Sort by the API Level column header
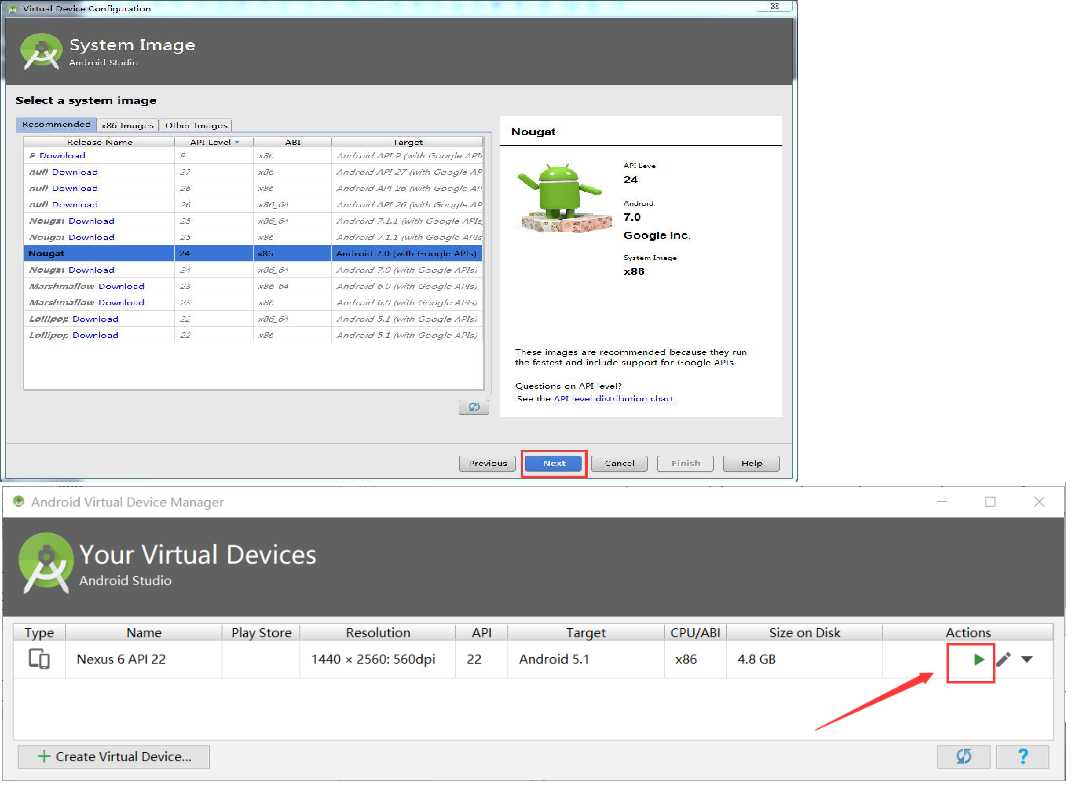1072x785 pixels. [x=214, y=142]
